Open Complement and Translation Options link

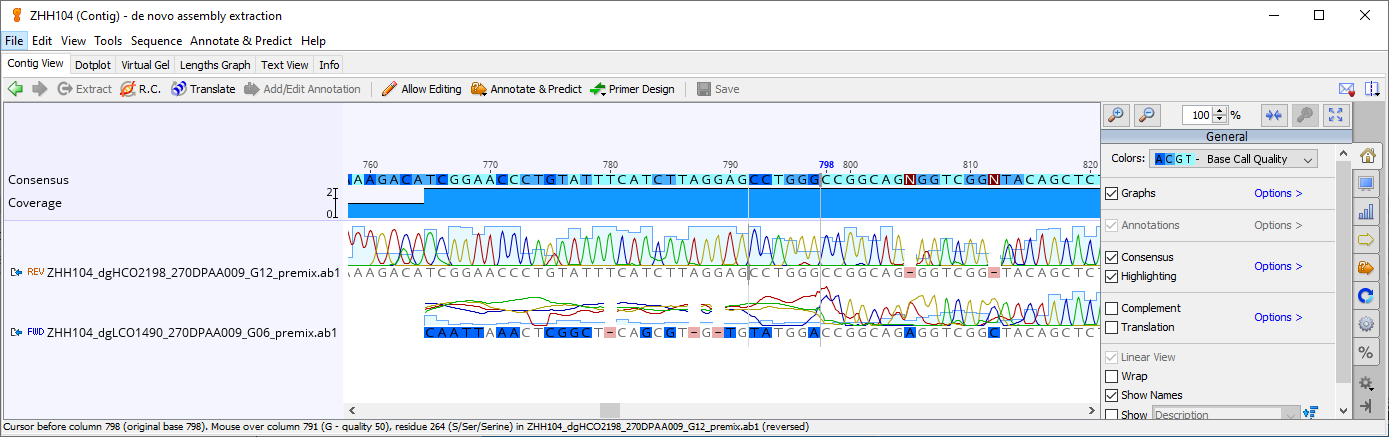(x=1278, y=317)
